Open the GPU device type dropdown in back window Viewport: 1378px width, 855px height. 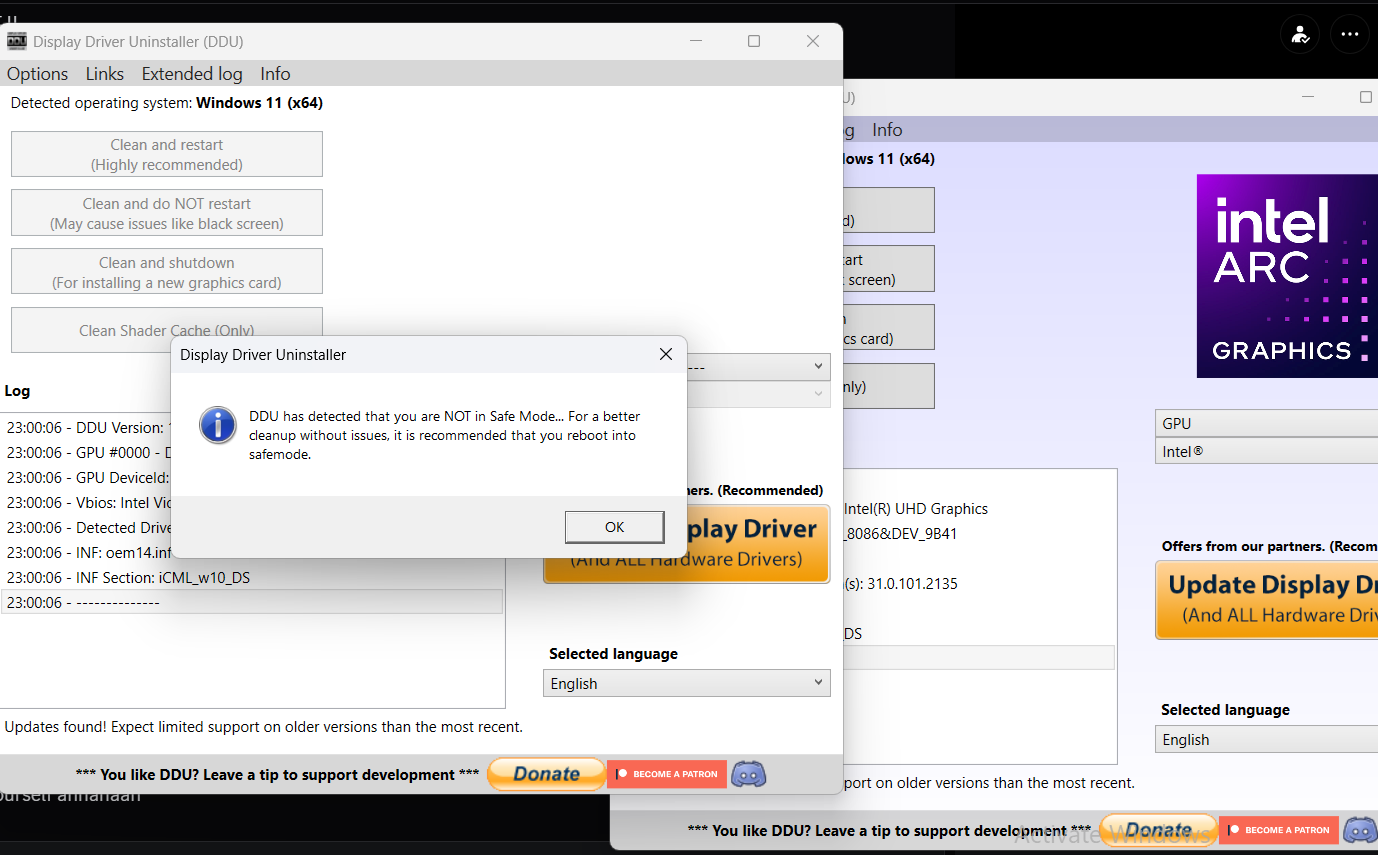point(1267,423)
